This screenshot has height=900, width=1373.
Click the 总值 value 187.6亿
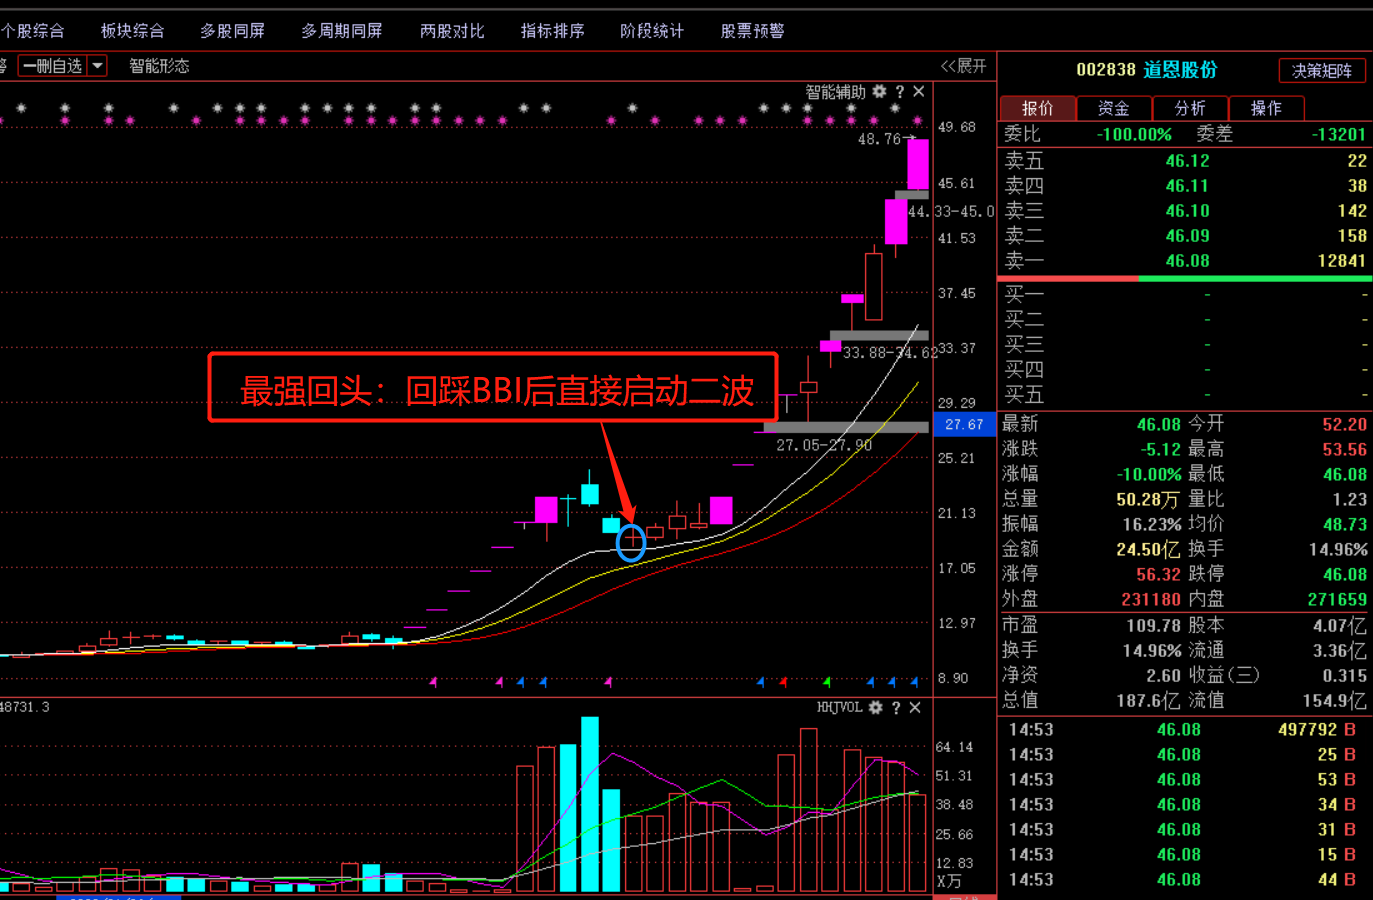coord(1148,700)
